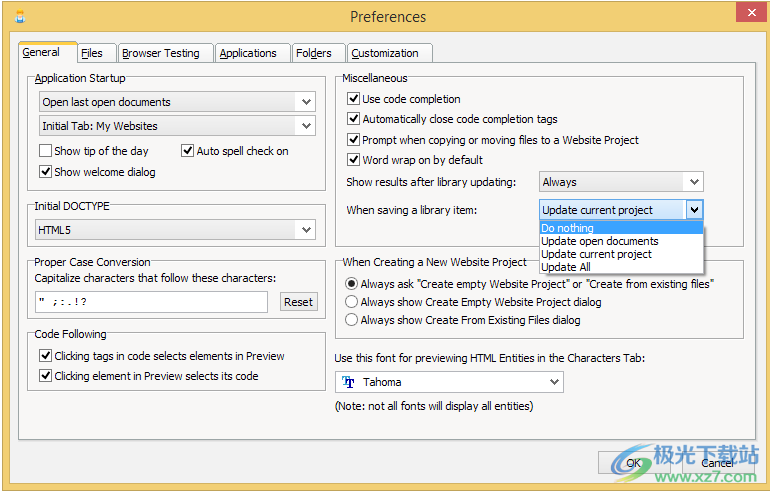Close the Preferences dialog
This screenshot has height=493, width=770.
point(751,13)
